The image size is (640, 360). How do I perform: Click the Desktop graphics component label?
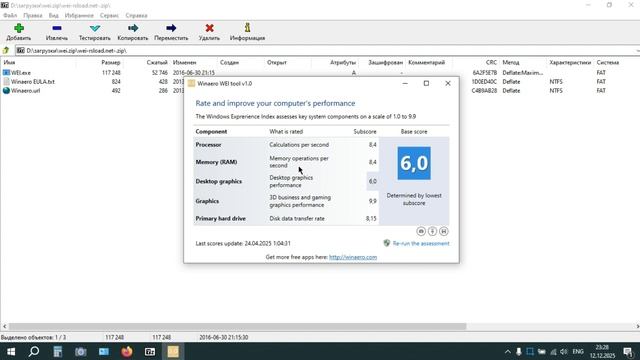coord(219,181)
